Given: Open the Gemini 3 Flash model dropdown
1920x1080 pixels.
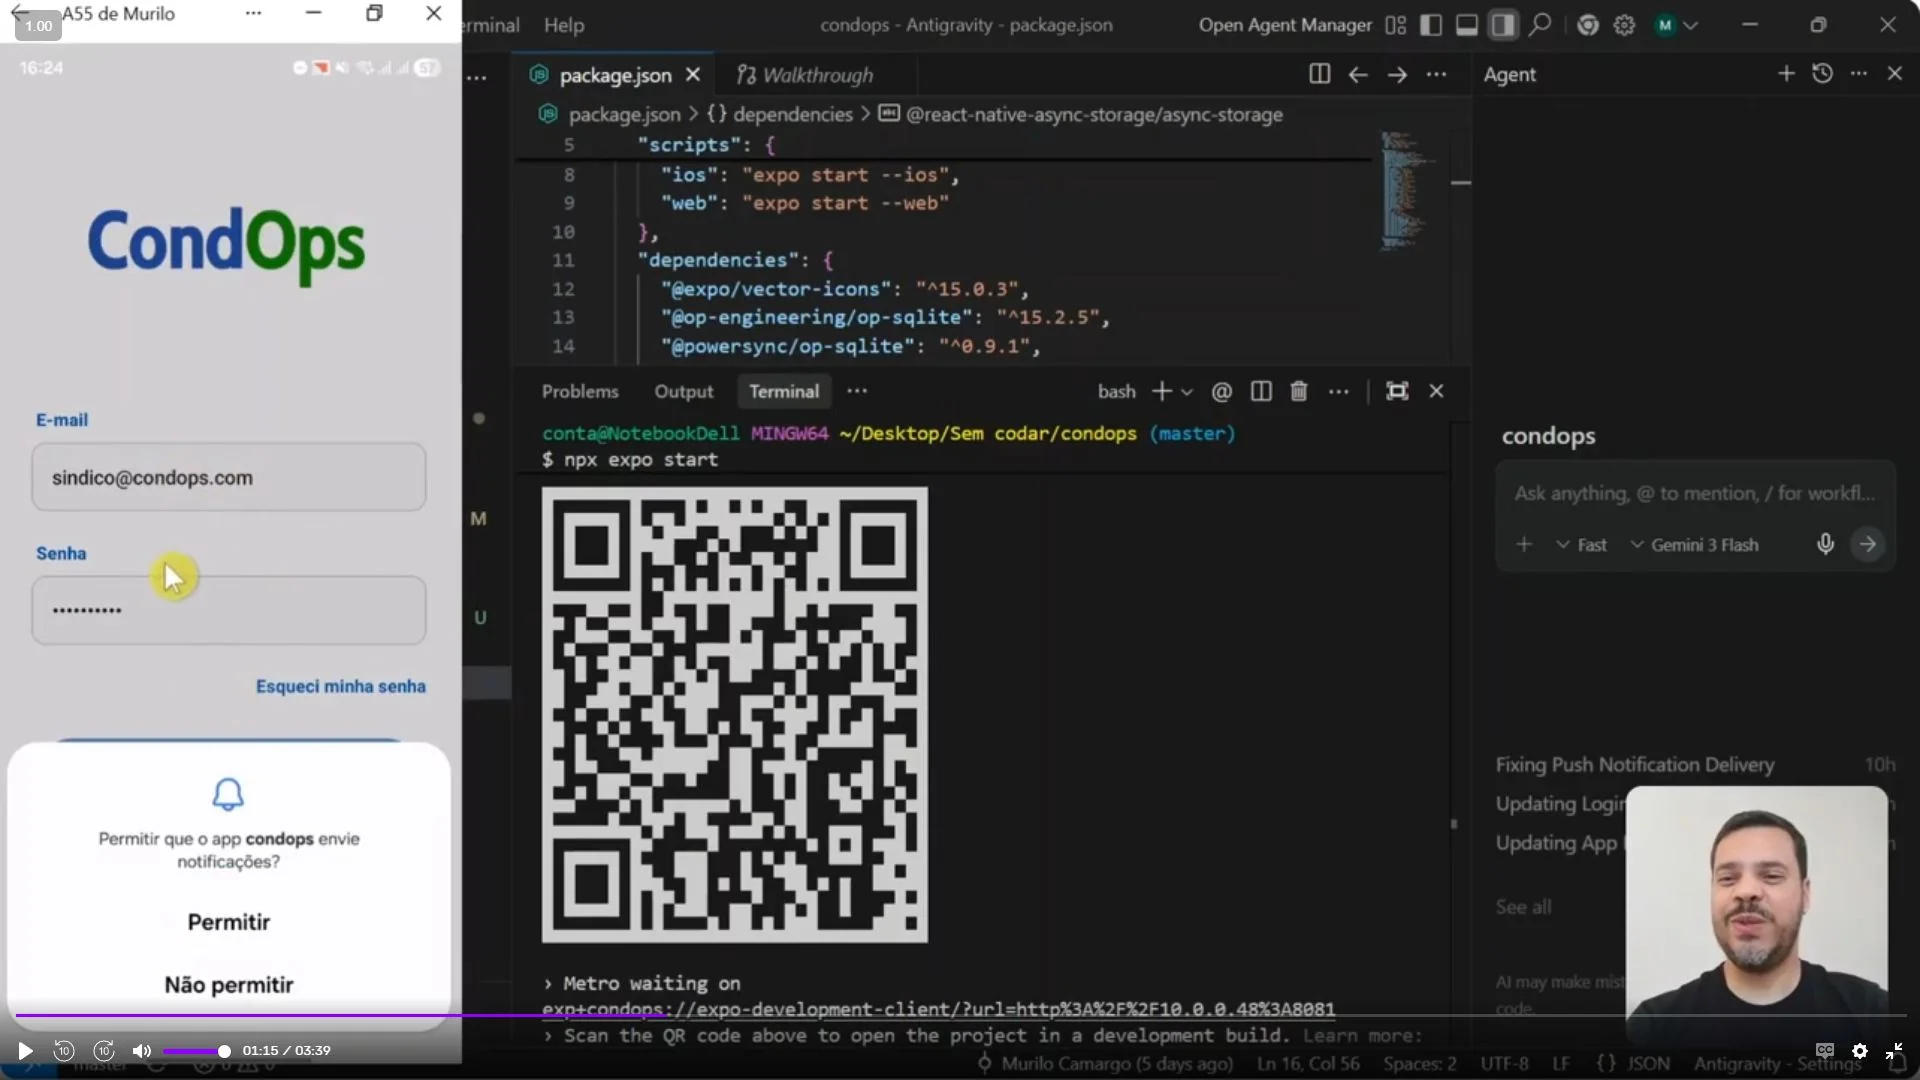Looking at the screenshot, I should coord(1694,545).
